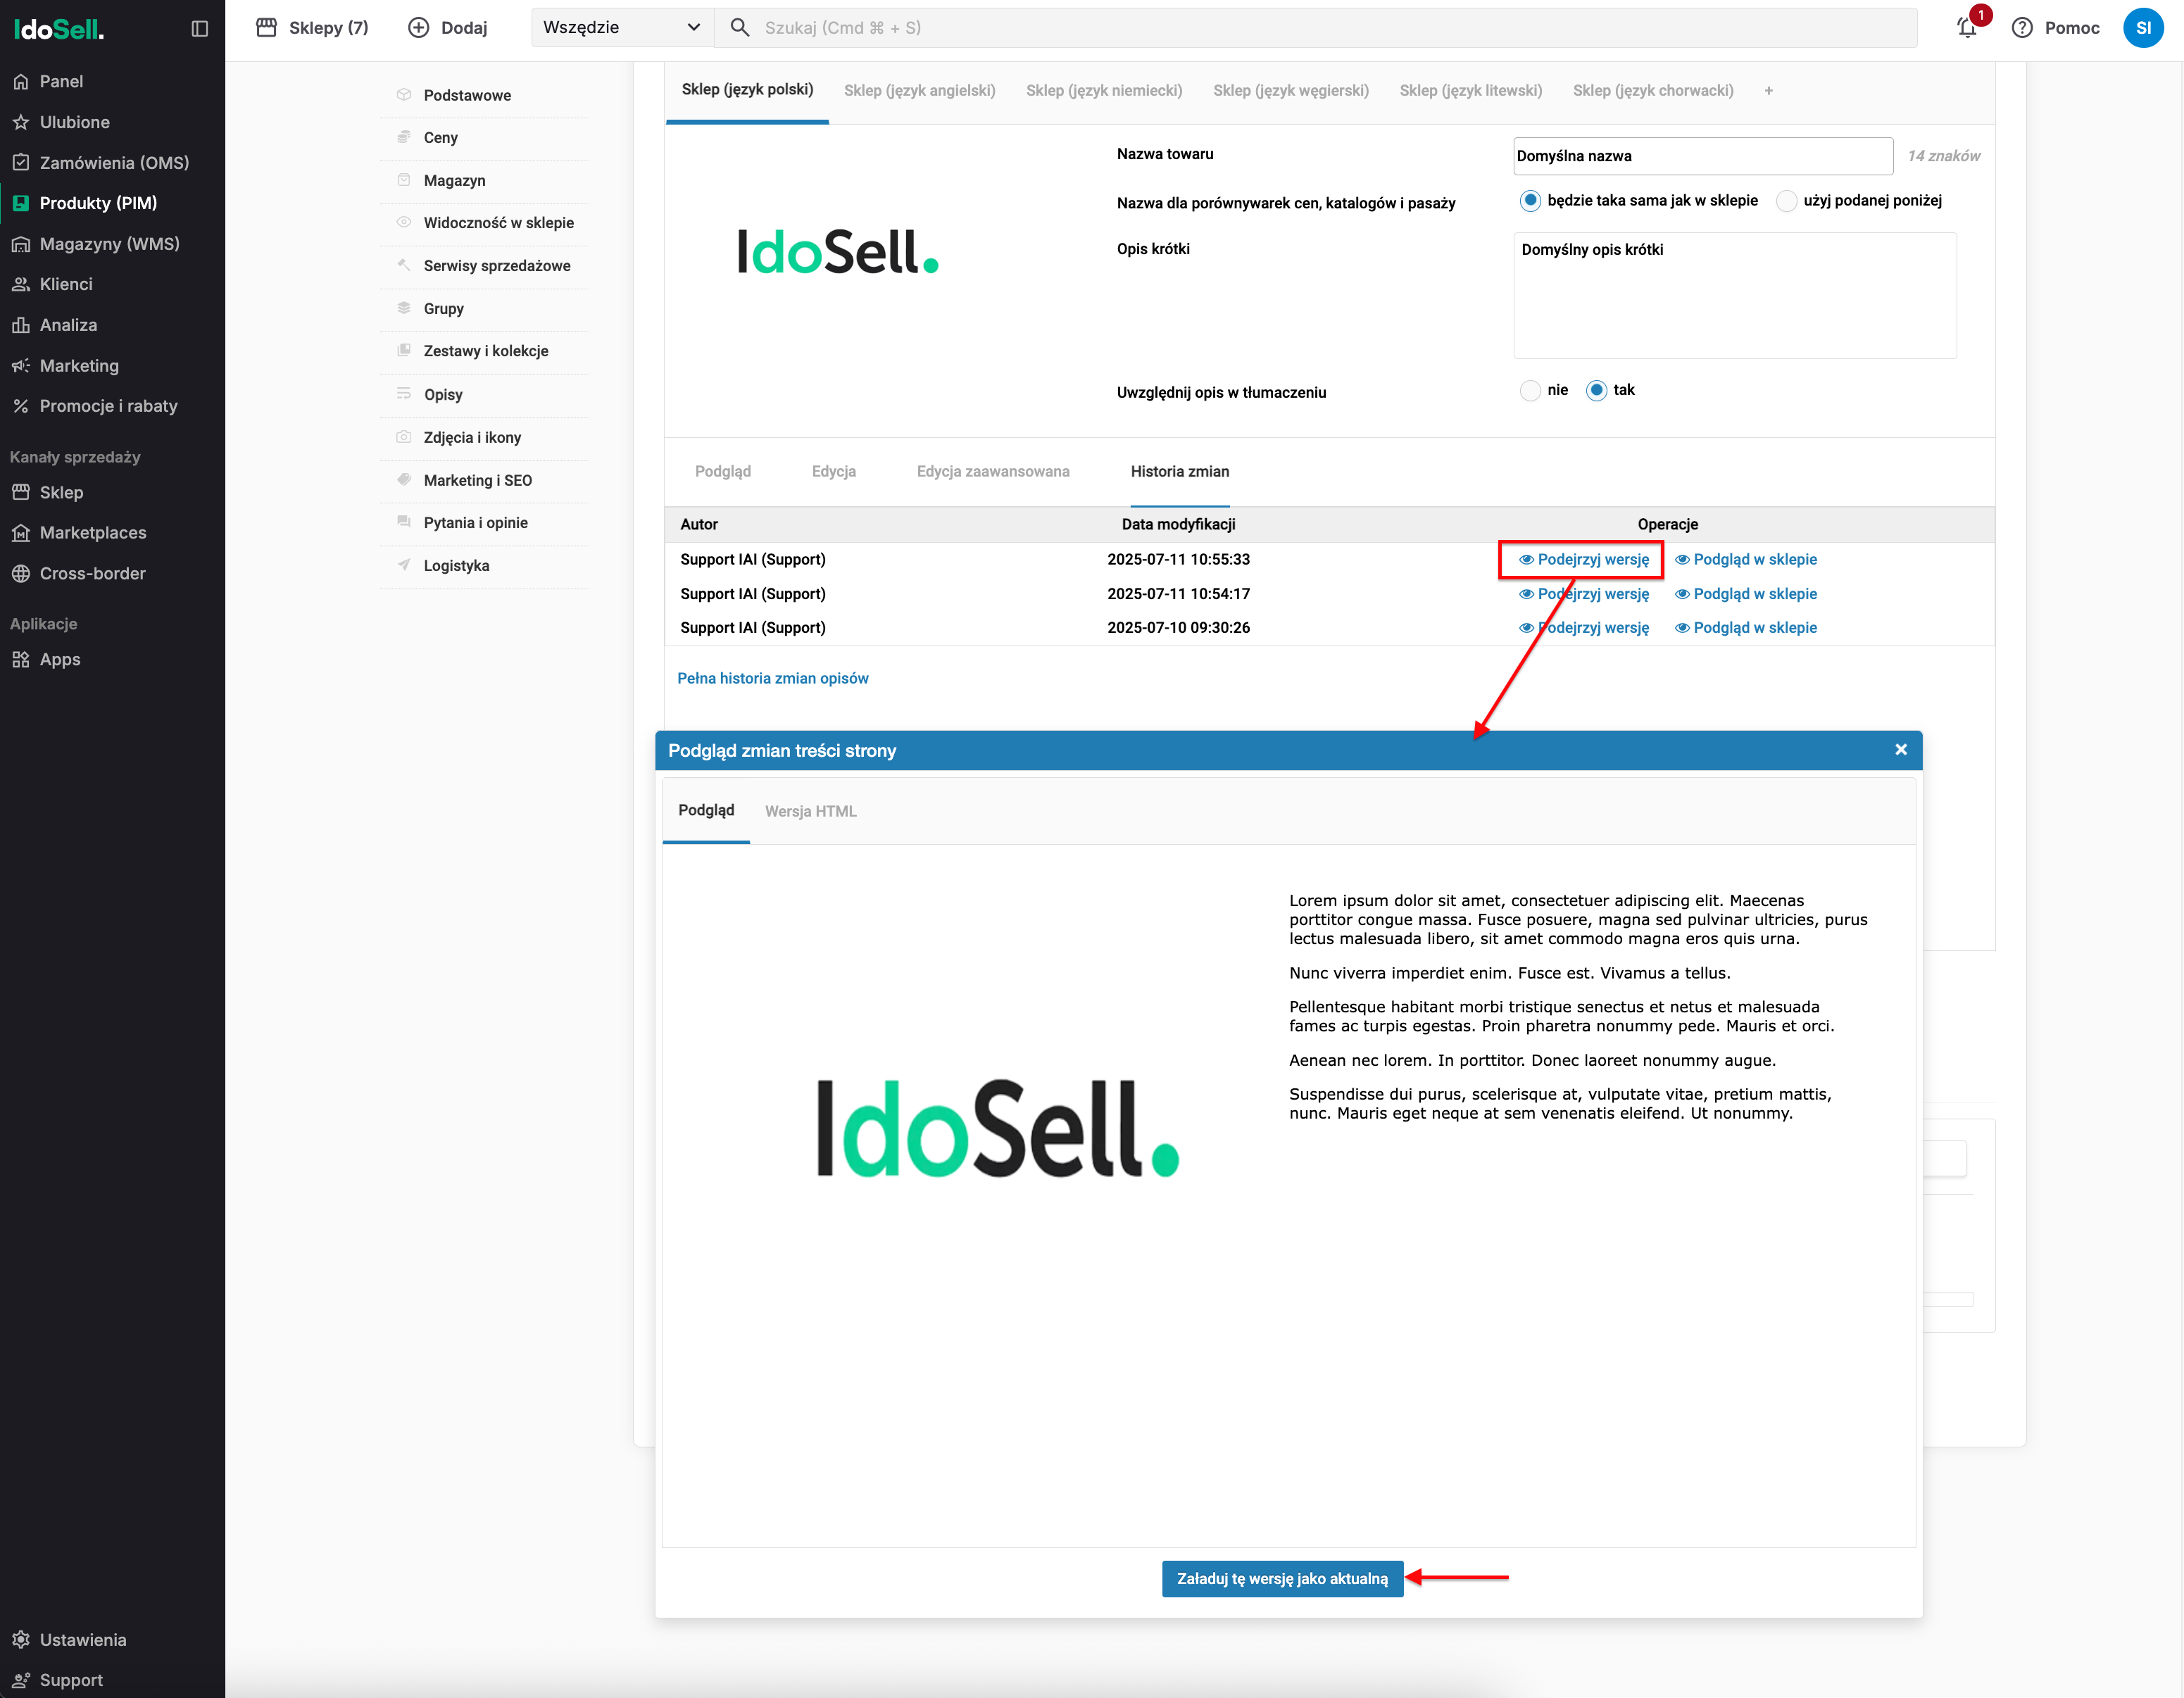Open the Wszędzie search scope dropdown

[x=622, y=28]
